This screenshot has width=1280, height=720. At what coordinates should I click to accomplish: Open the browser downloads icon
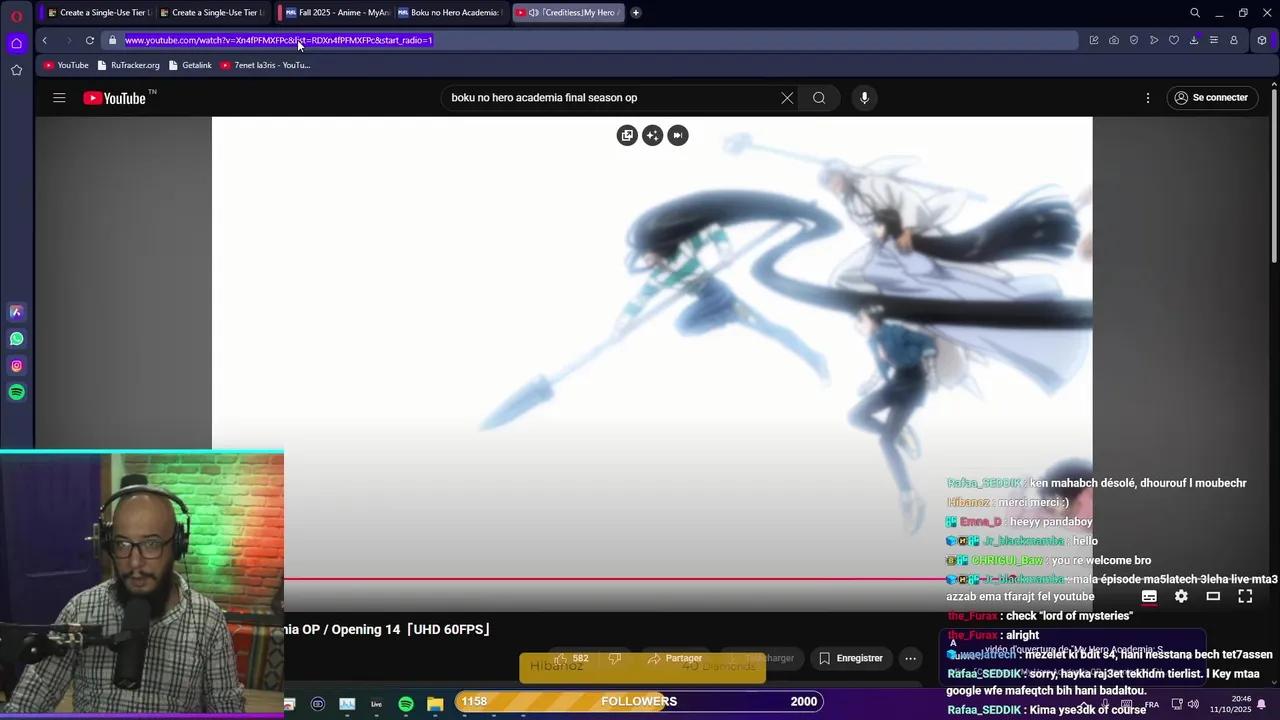click(x=1194, y=40)
